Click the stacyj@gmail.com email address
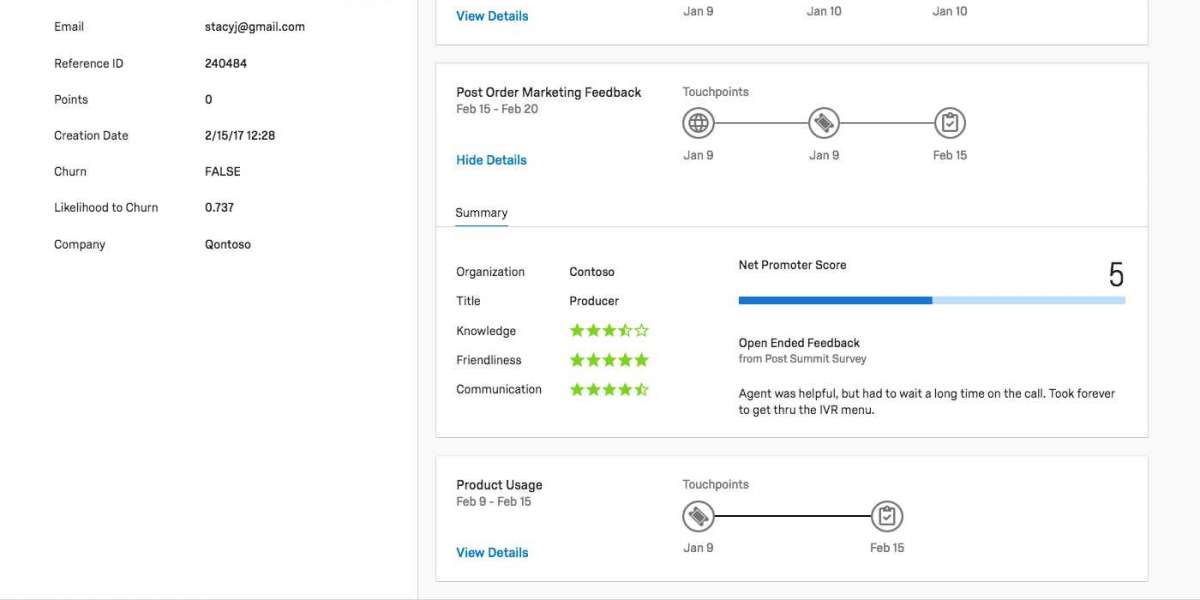Viewport: 1200px width, 600px height. pyautogui.click(x=254, y=27)
